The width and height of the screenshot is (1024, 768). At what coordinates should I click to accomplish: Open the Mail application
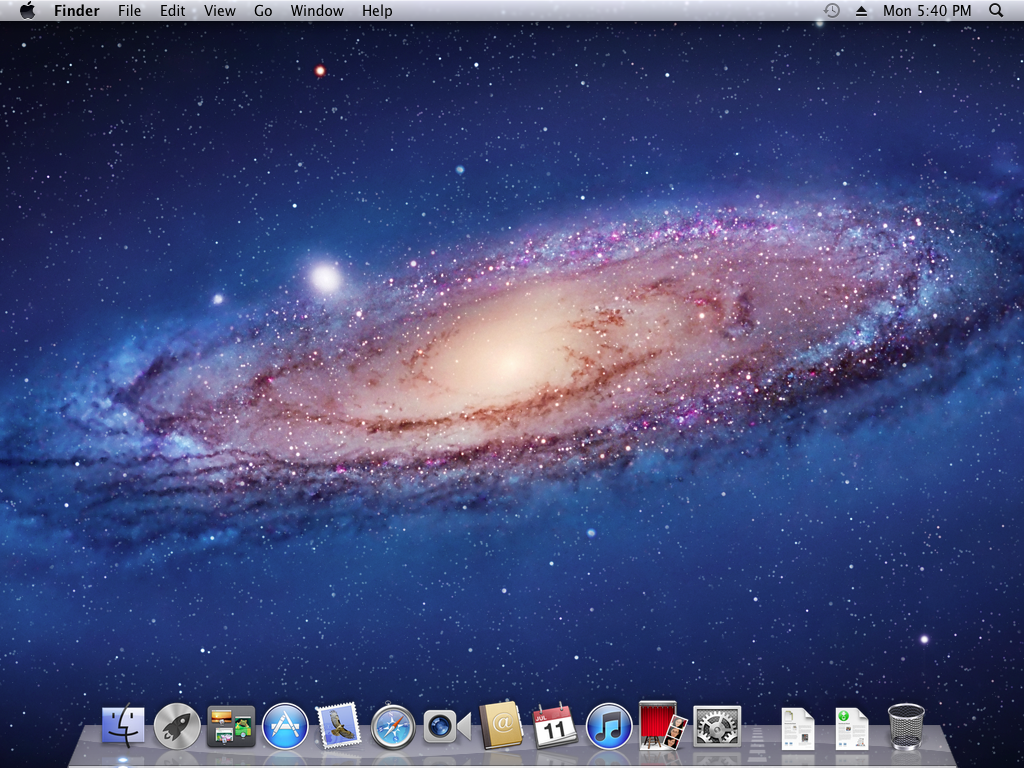(338, 725)
